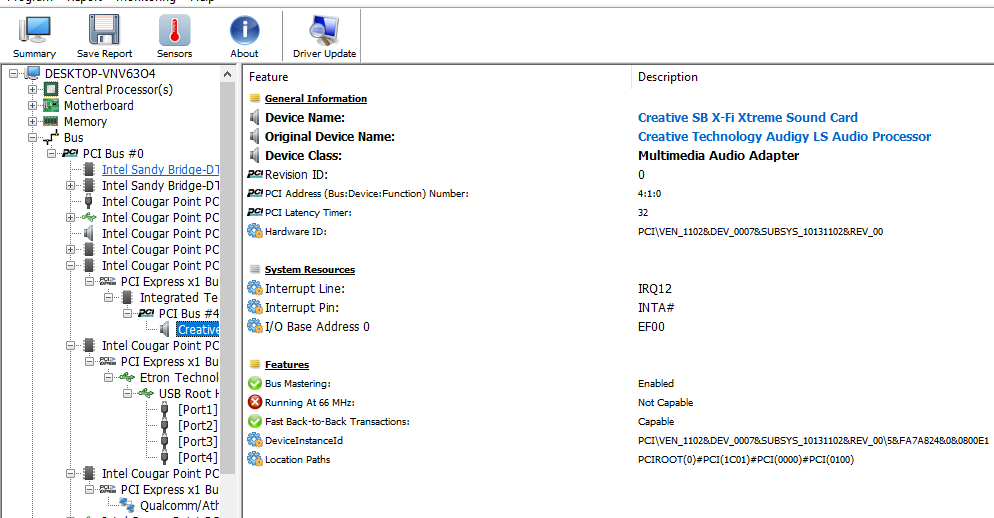Click the speaker icon beside the Creative tree entry

(x=165, y=329)
